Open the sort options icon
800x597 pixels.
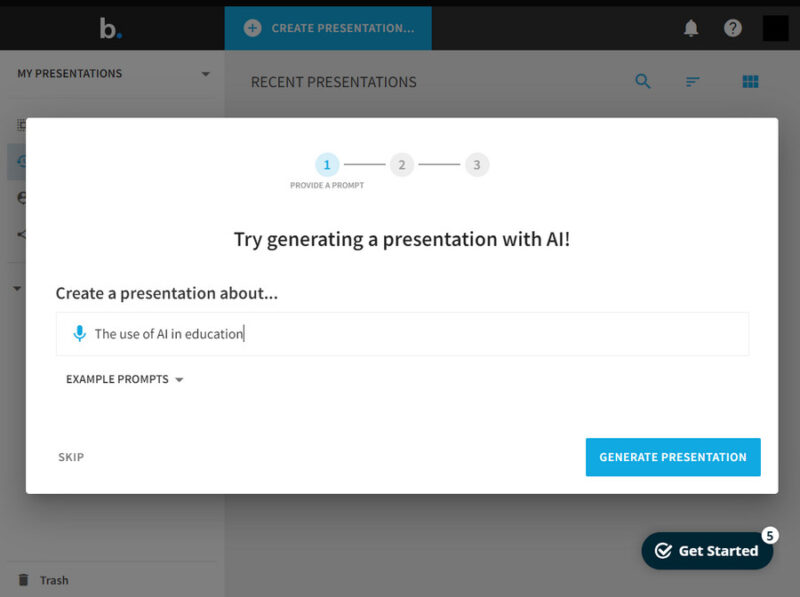coord(693,81)
